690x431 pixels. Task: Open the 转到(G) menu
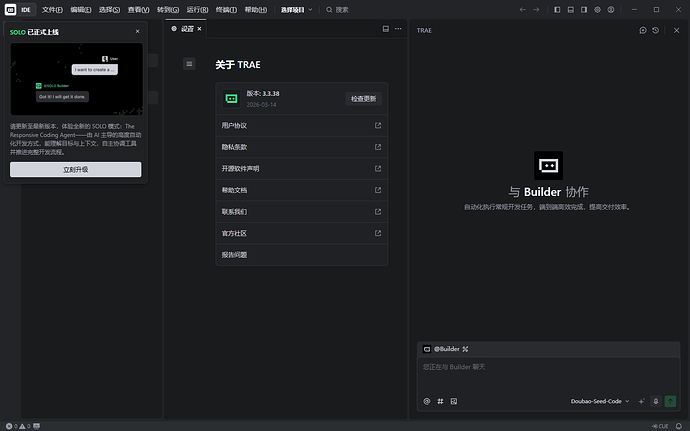(x=168, y=10)
